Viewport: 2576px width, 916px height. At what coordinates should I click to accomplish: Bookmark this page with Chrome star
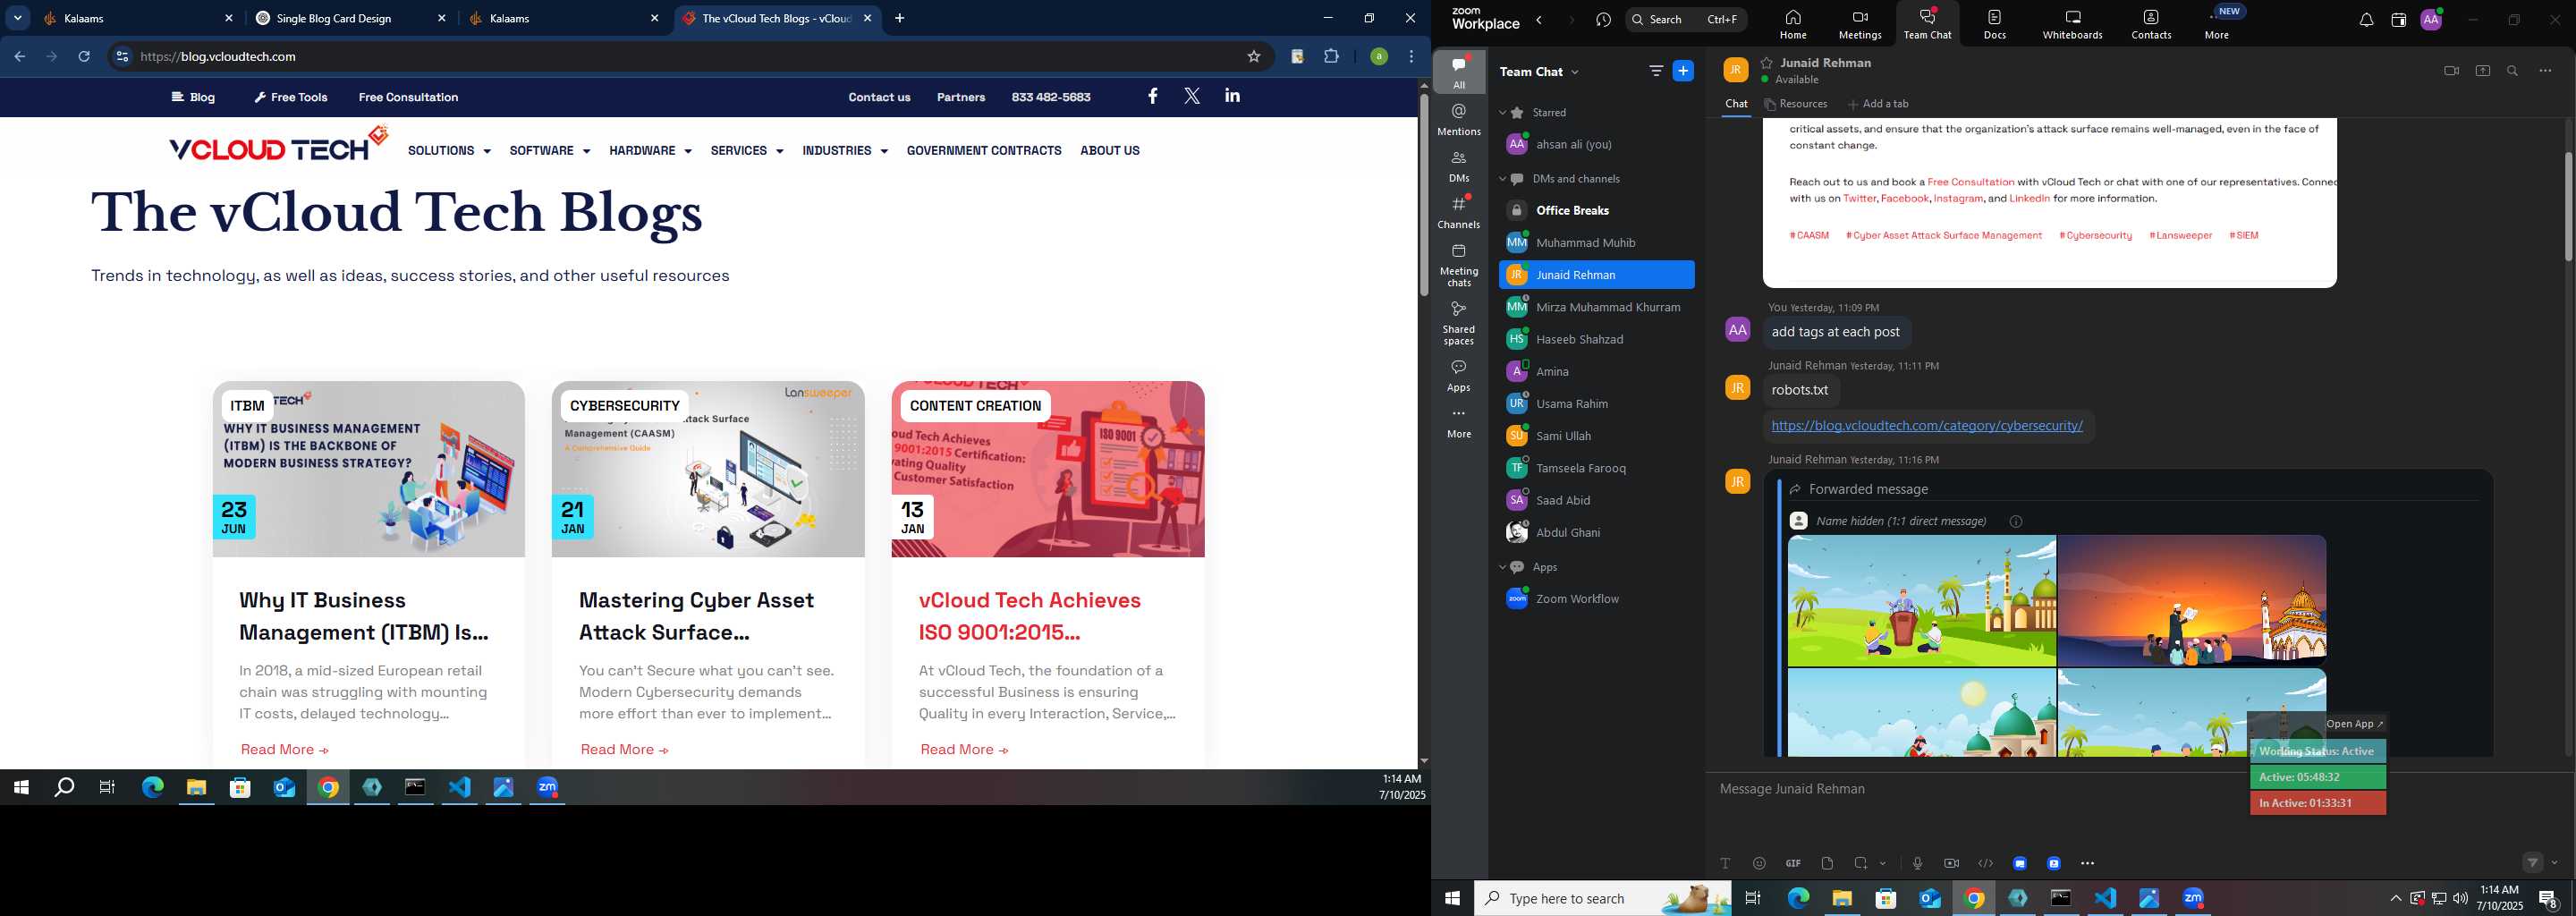point(1253,57)
